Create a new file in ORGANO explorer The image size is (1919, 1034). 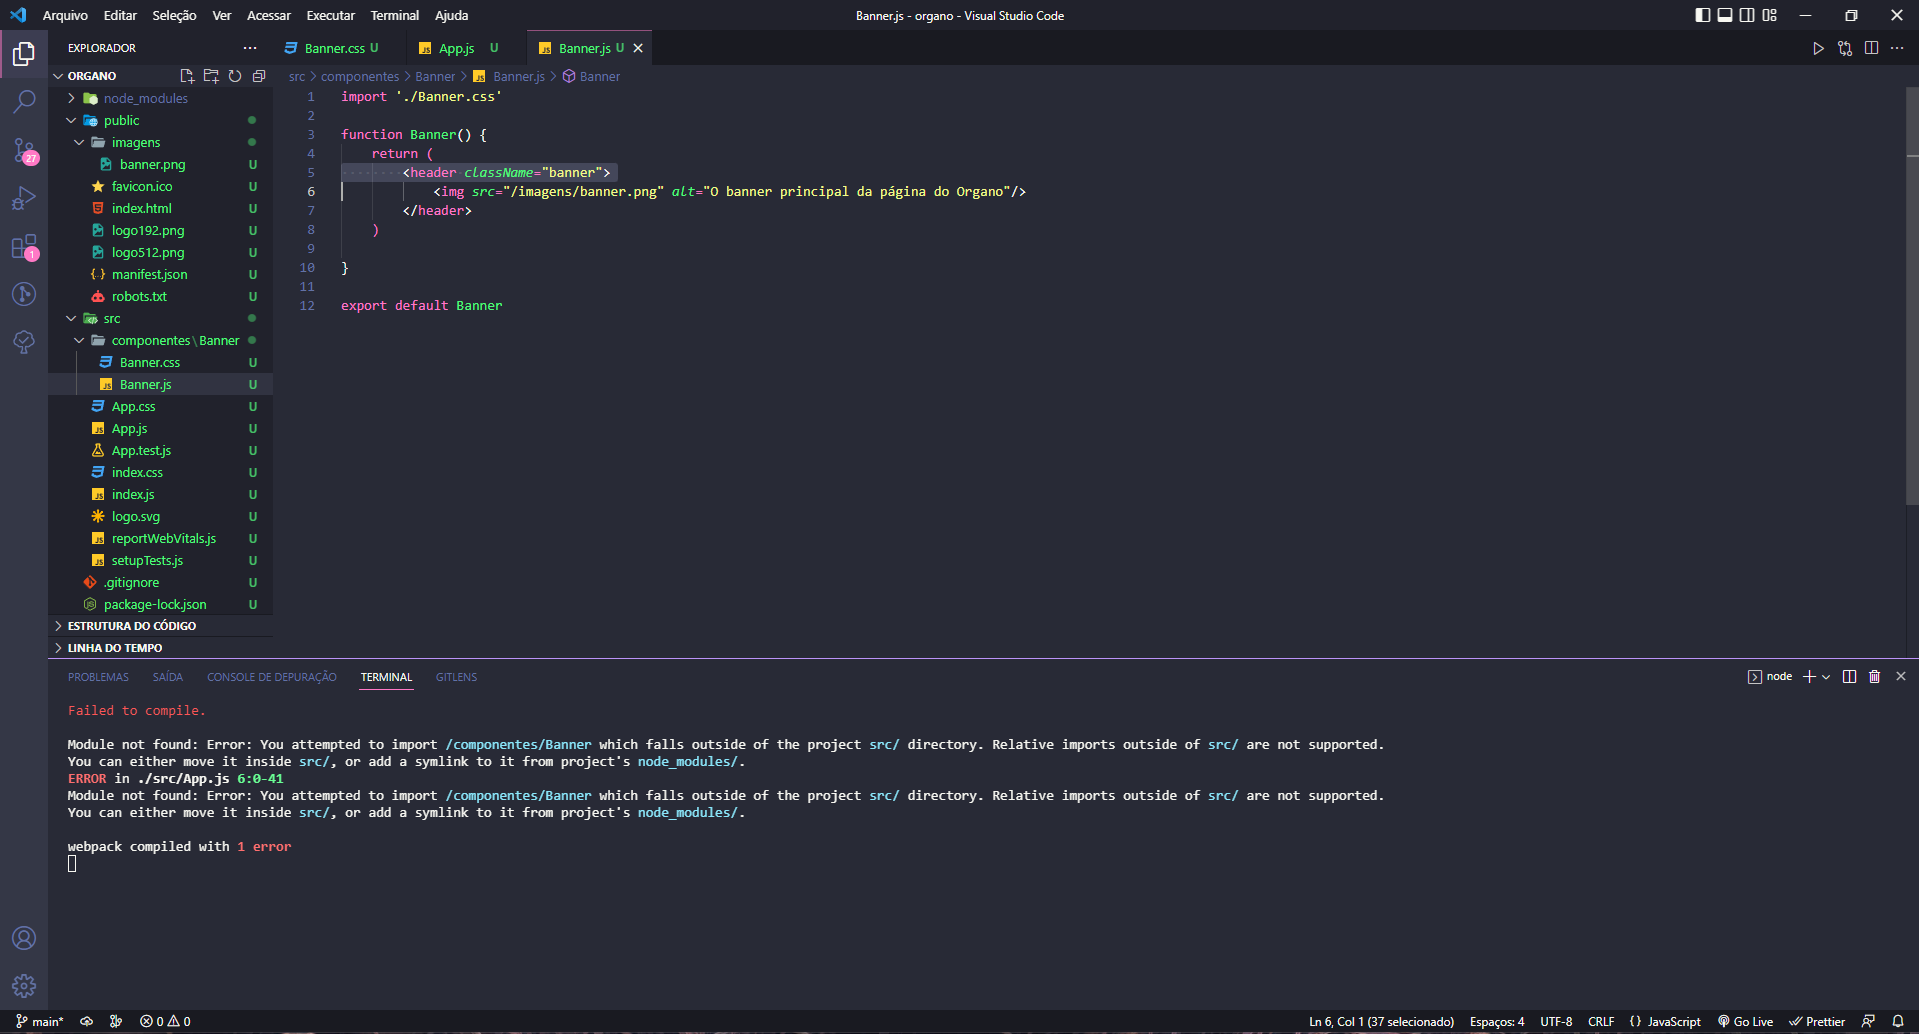click(x=187, y=76)
